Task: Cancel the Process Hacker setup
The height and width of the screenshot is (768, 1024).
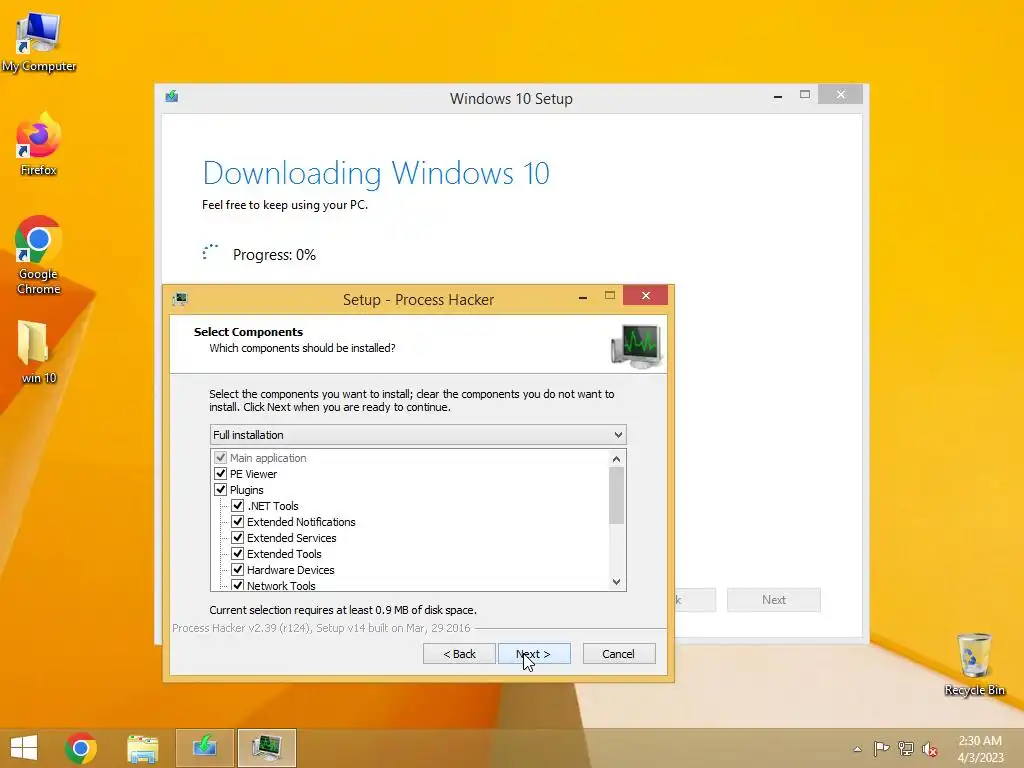Action: click(618, 654)
